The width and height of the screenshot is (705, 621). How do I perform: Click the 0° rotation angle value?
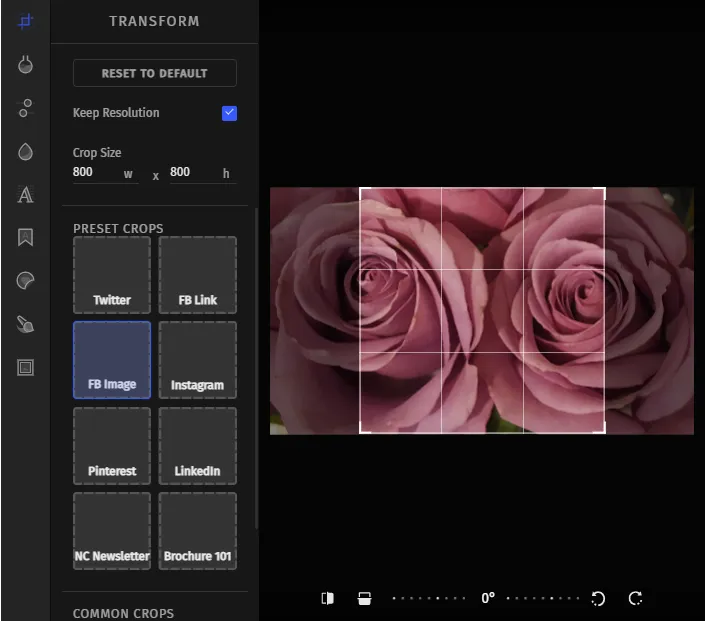pos(488,599)
